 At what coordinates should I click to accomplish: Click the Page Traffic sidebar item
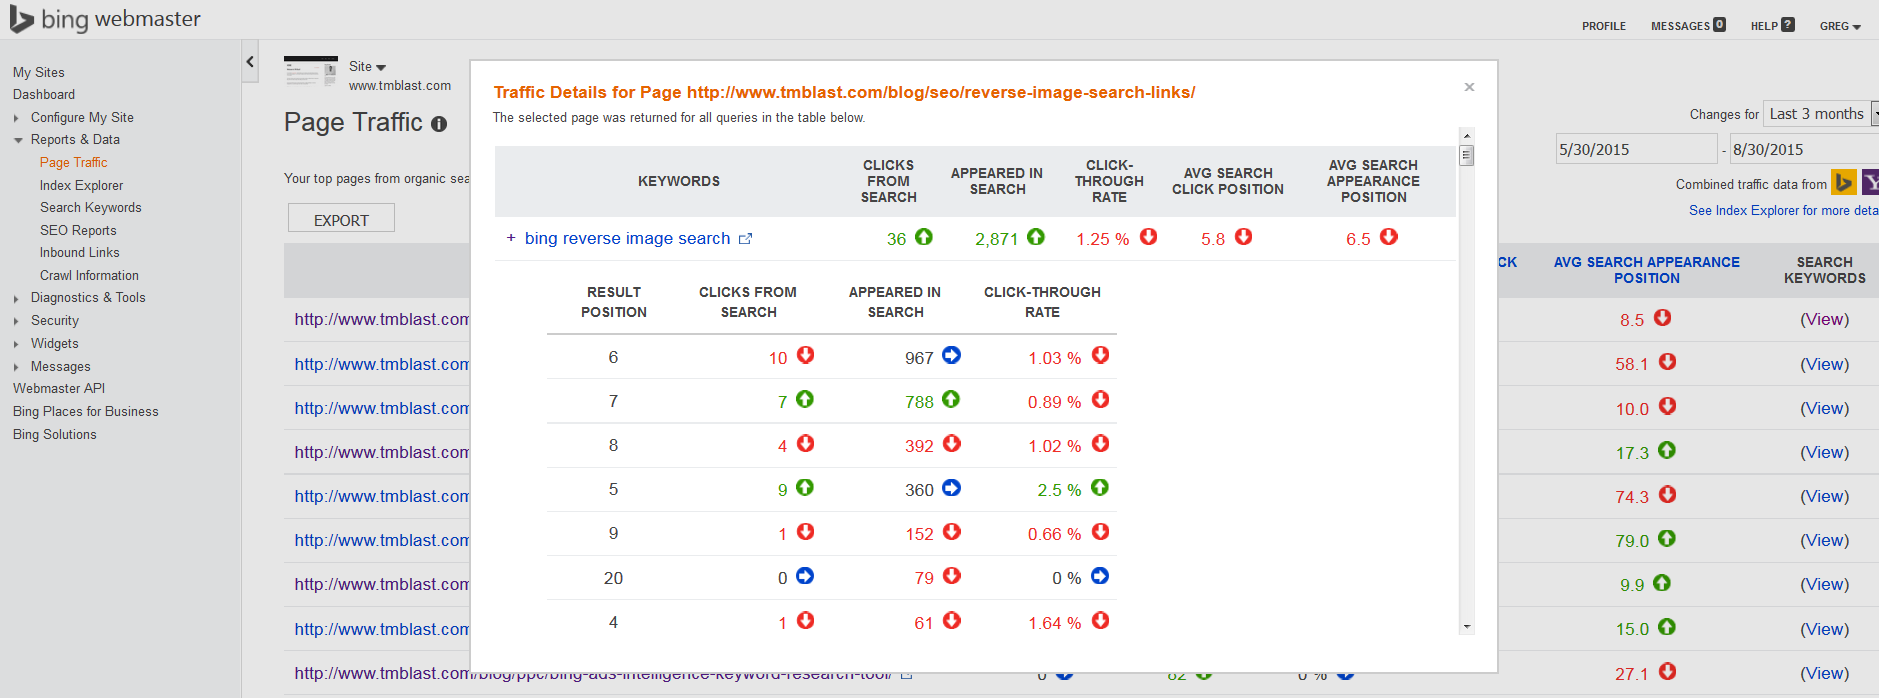[x=73, y=163]
